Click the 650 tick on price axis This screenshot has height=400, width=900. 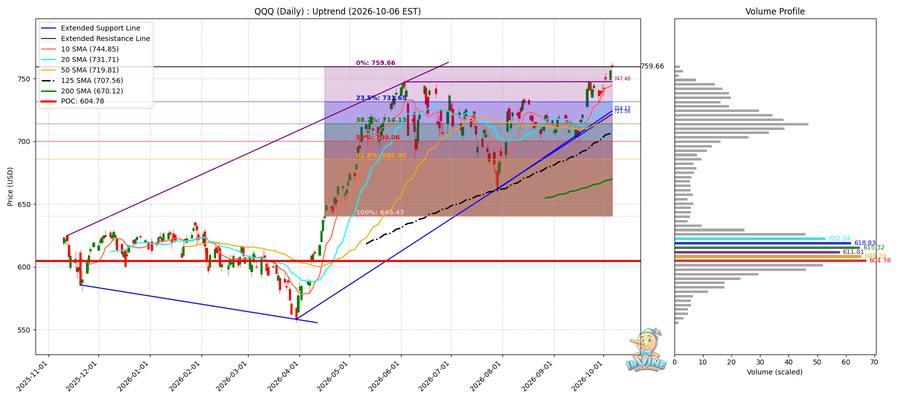click(25, 204)
